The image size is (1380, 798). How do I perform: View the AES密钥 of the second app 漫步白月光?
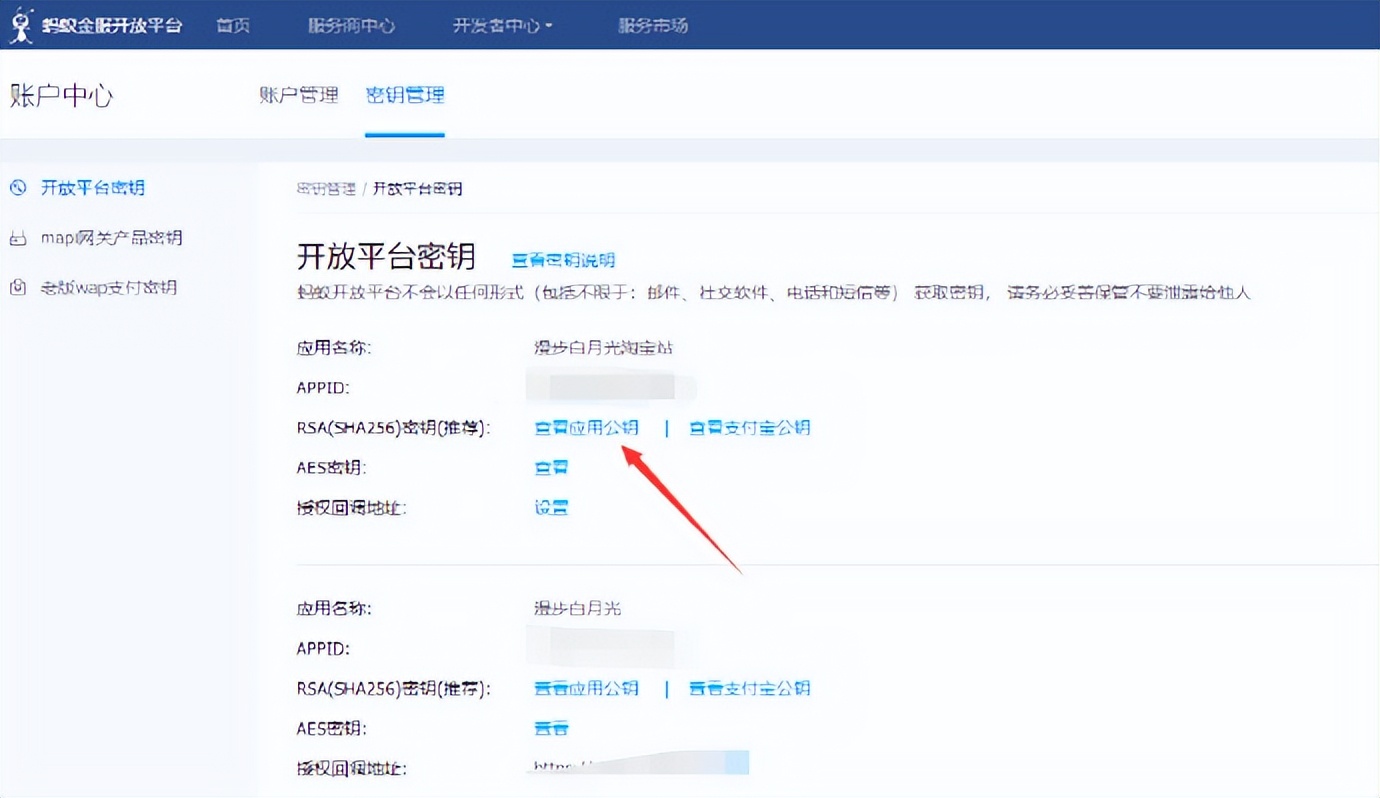(551, 728)
